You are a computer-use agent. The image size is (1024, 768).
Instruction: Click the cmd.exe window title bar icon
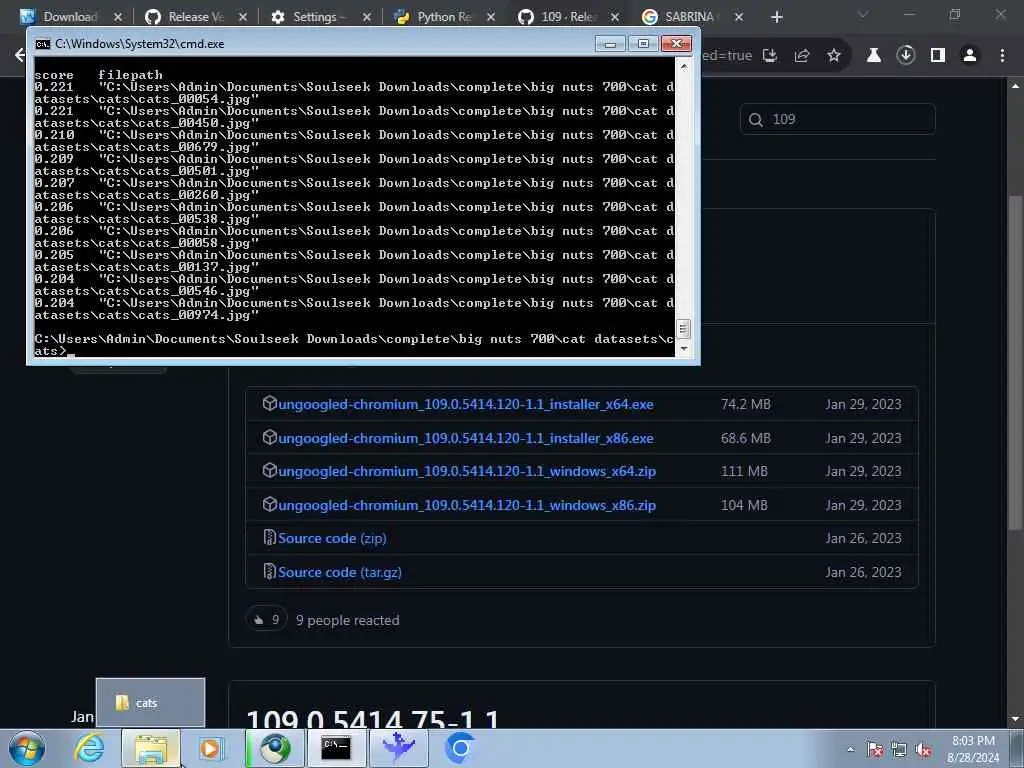42,44
